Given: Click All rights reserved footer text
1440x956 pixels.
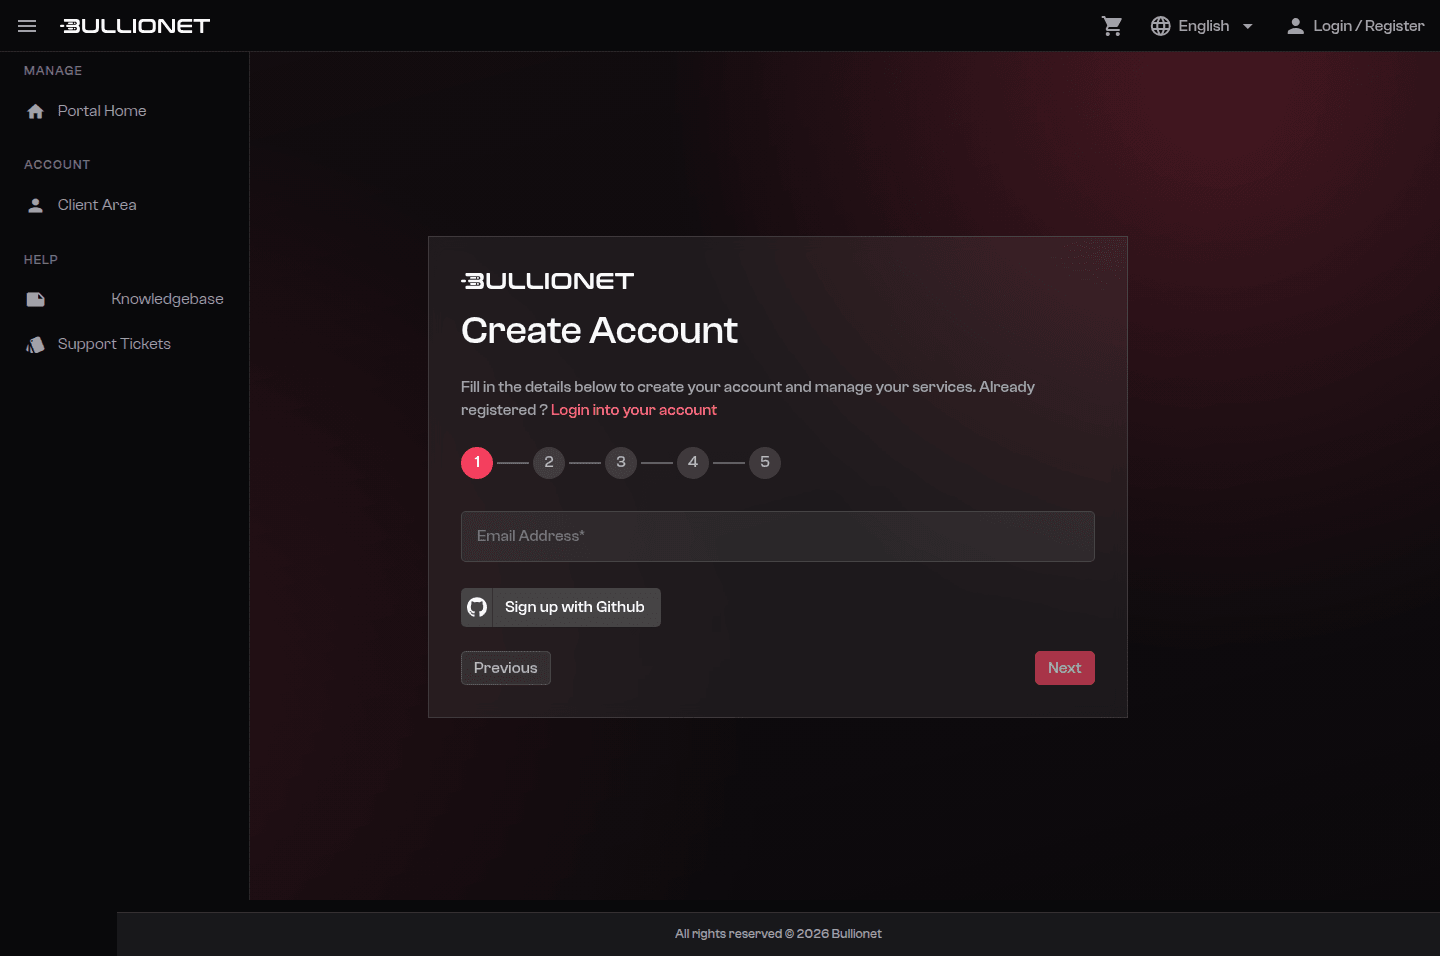Looking at the screenshot, I should [x=778, y=934].
